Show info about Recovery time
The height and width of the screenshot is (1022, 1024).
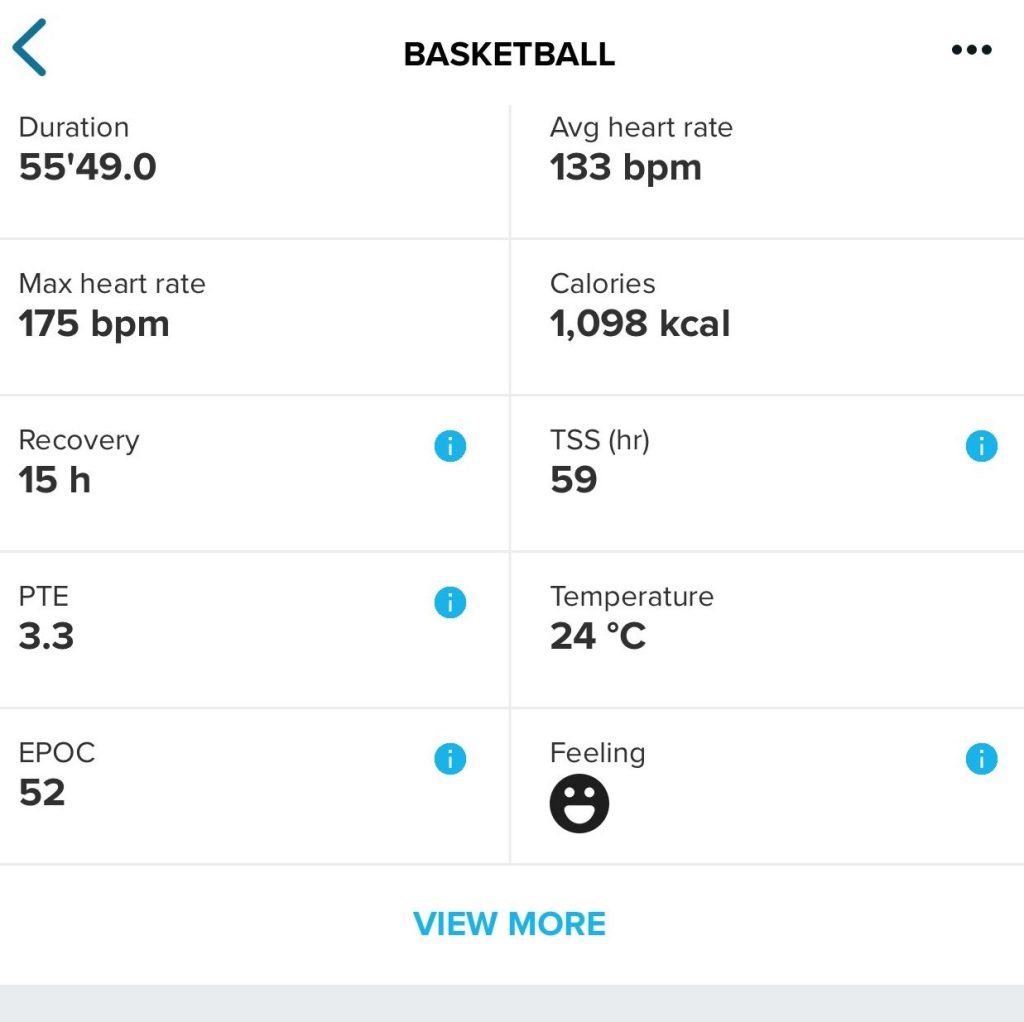point(450,447)
